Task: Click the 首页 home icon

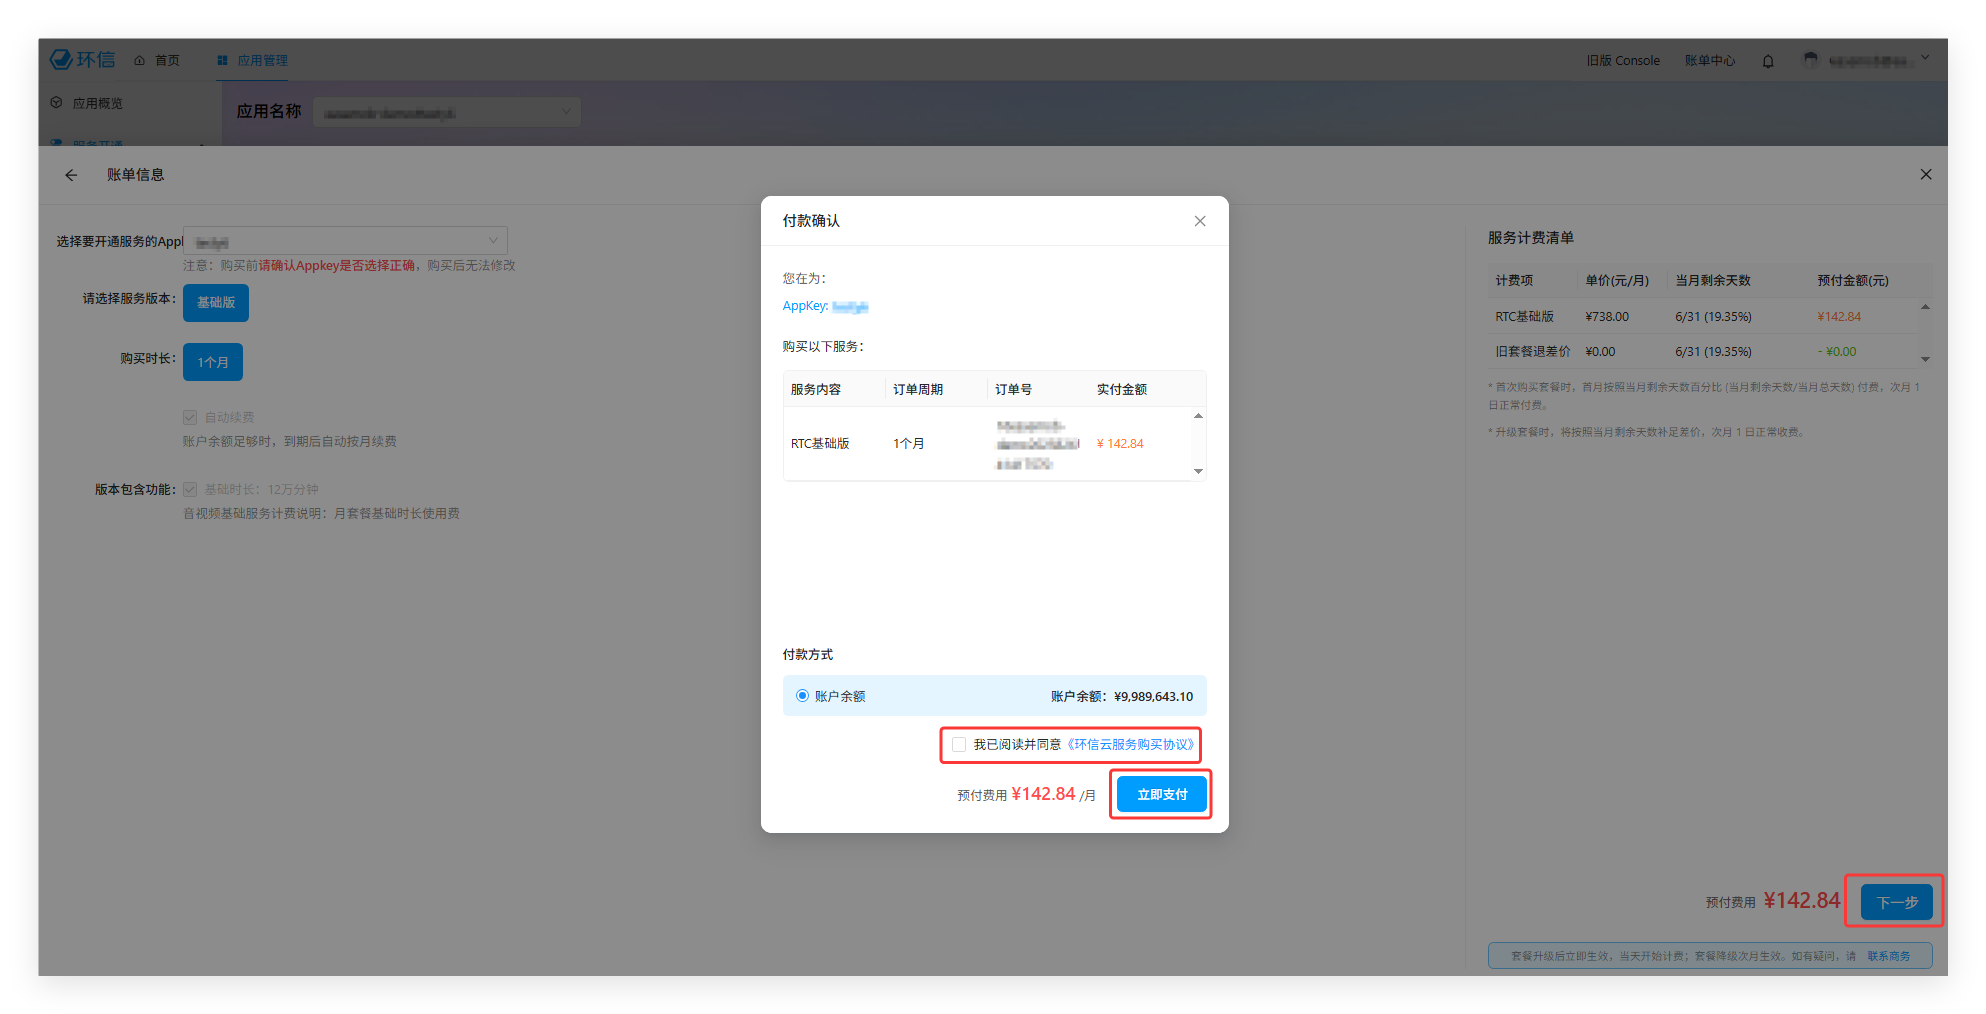Action: pos(140,61)
